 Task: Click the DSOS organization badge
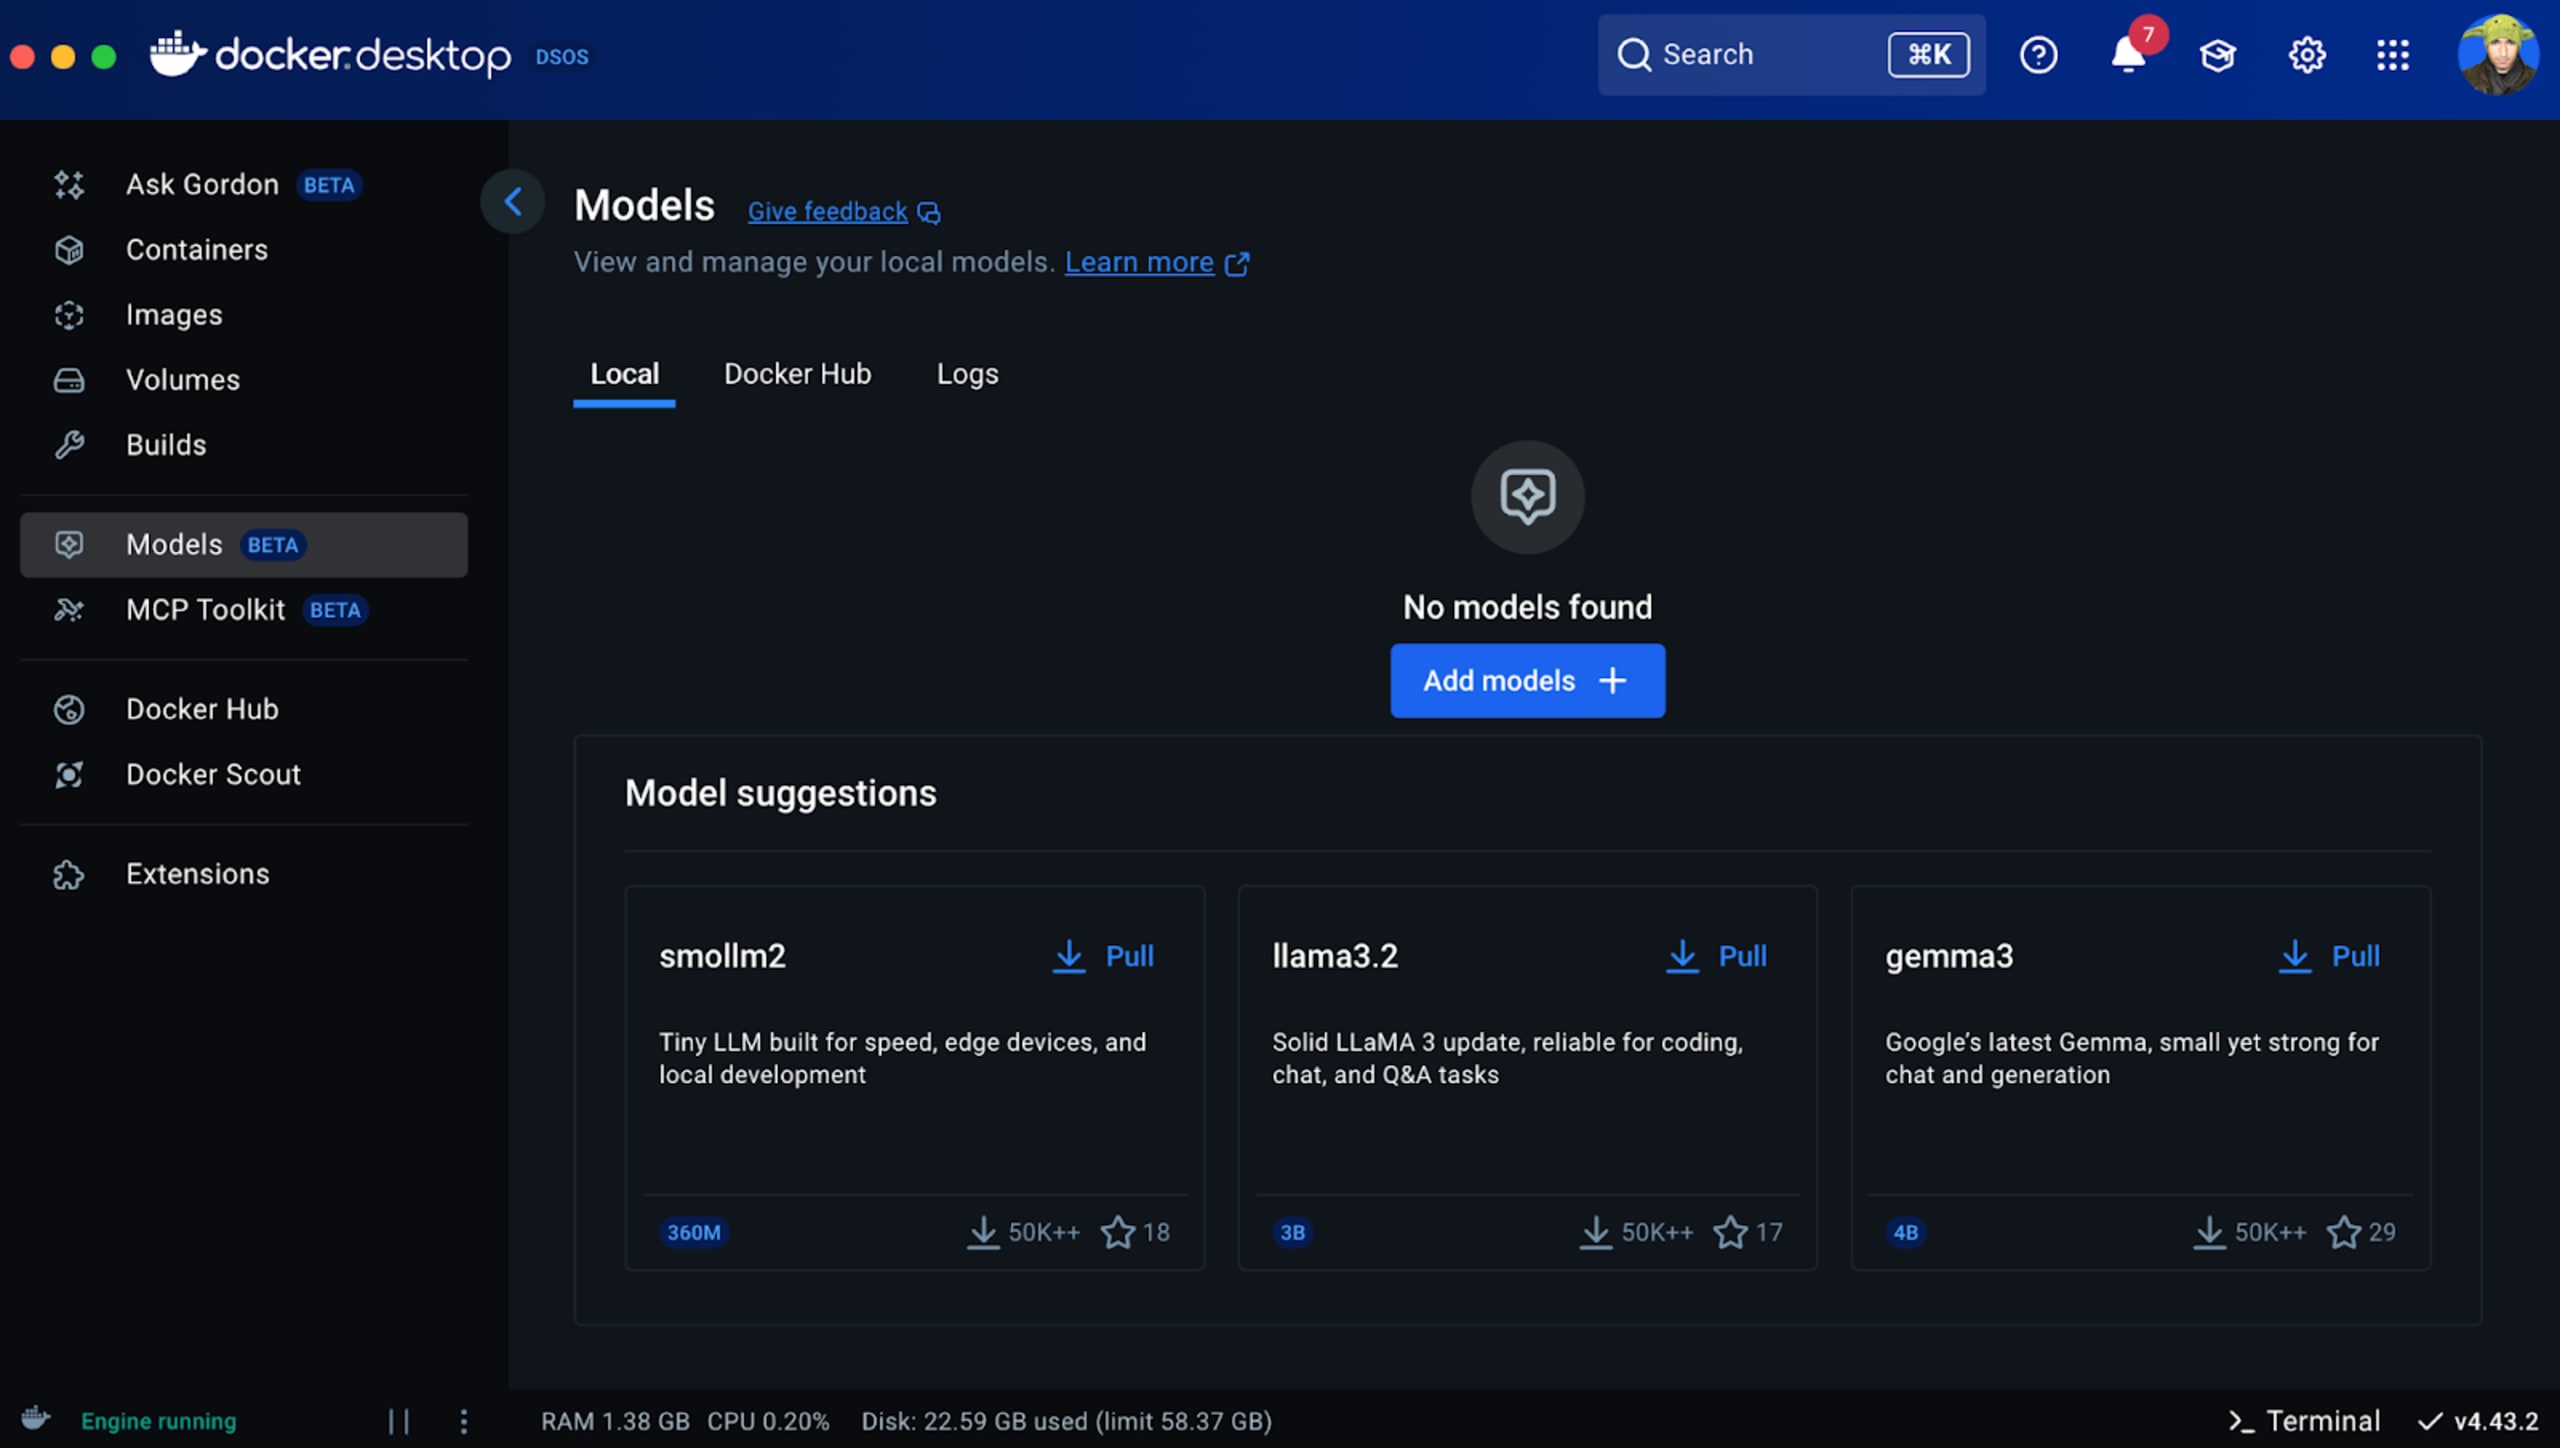pyautogui.click(x=562, y=56)
